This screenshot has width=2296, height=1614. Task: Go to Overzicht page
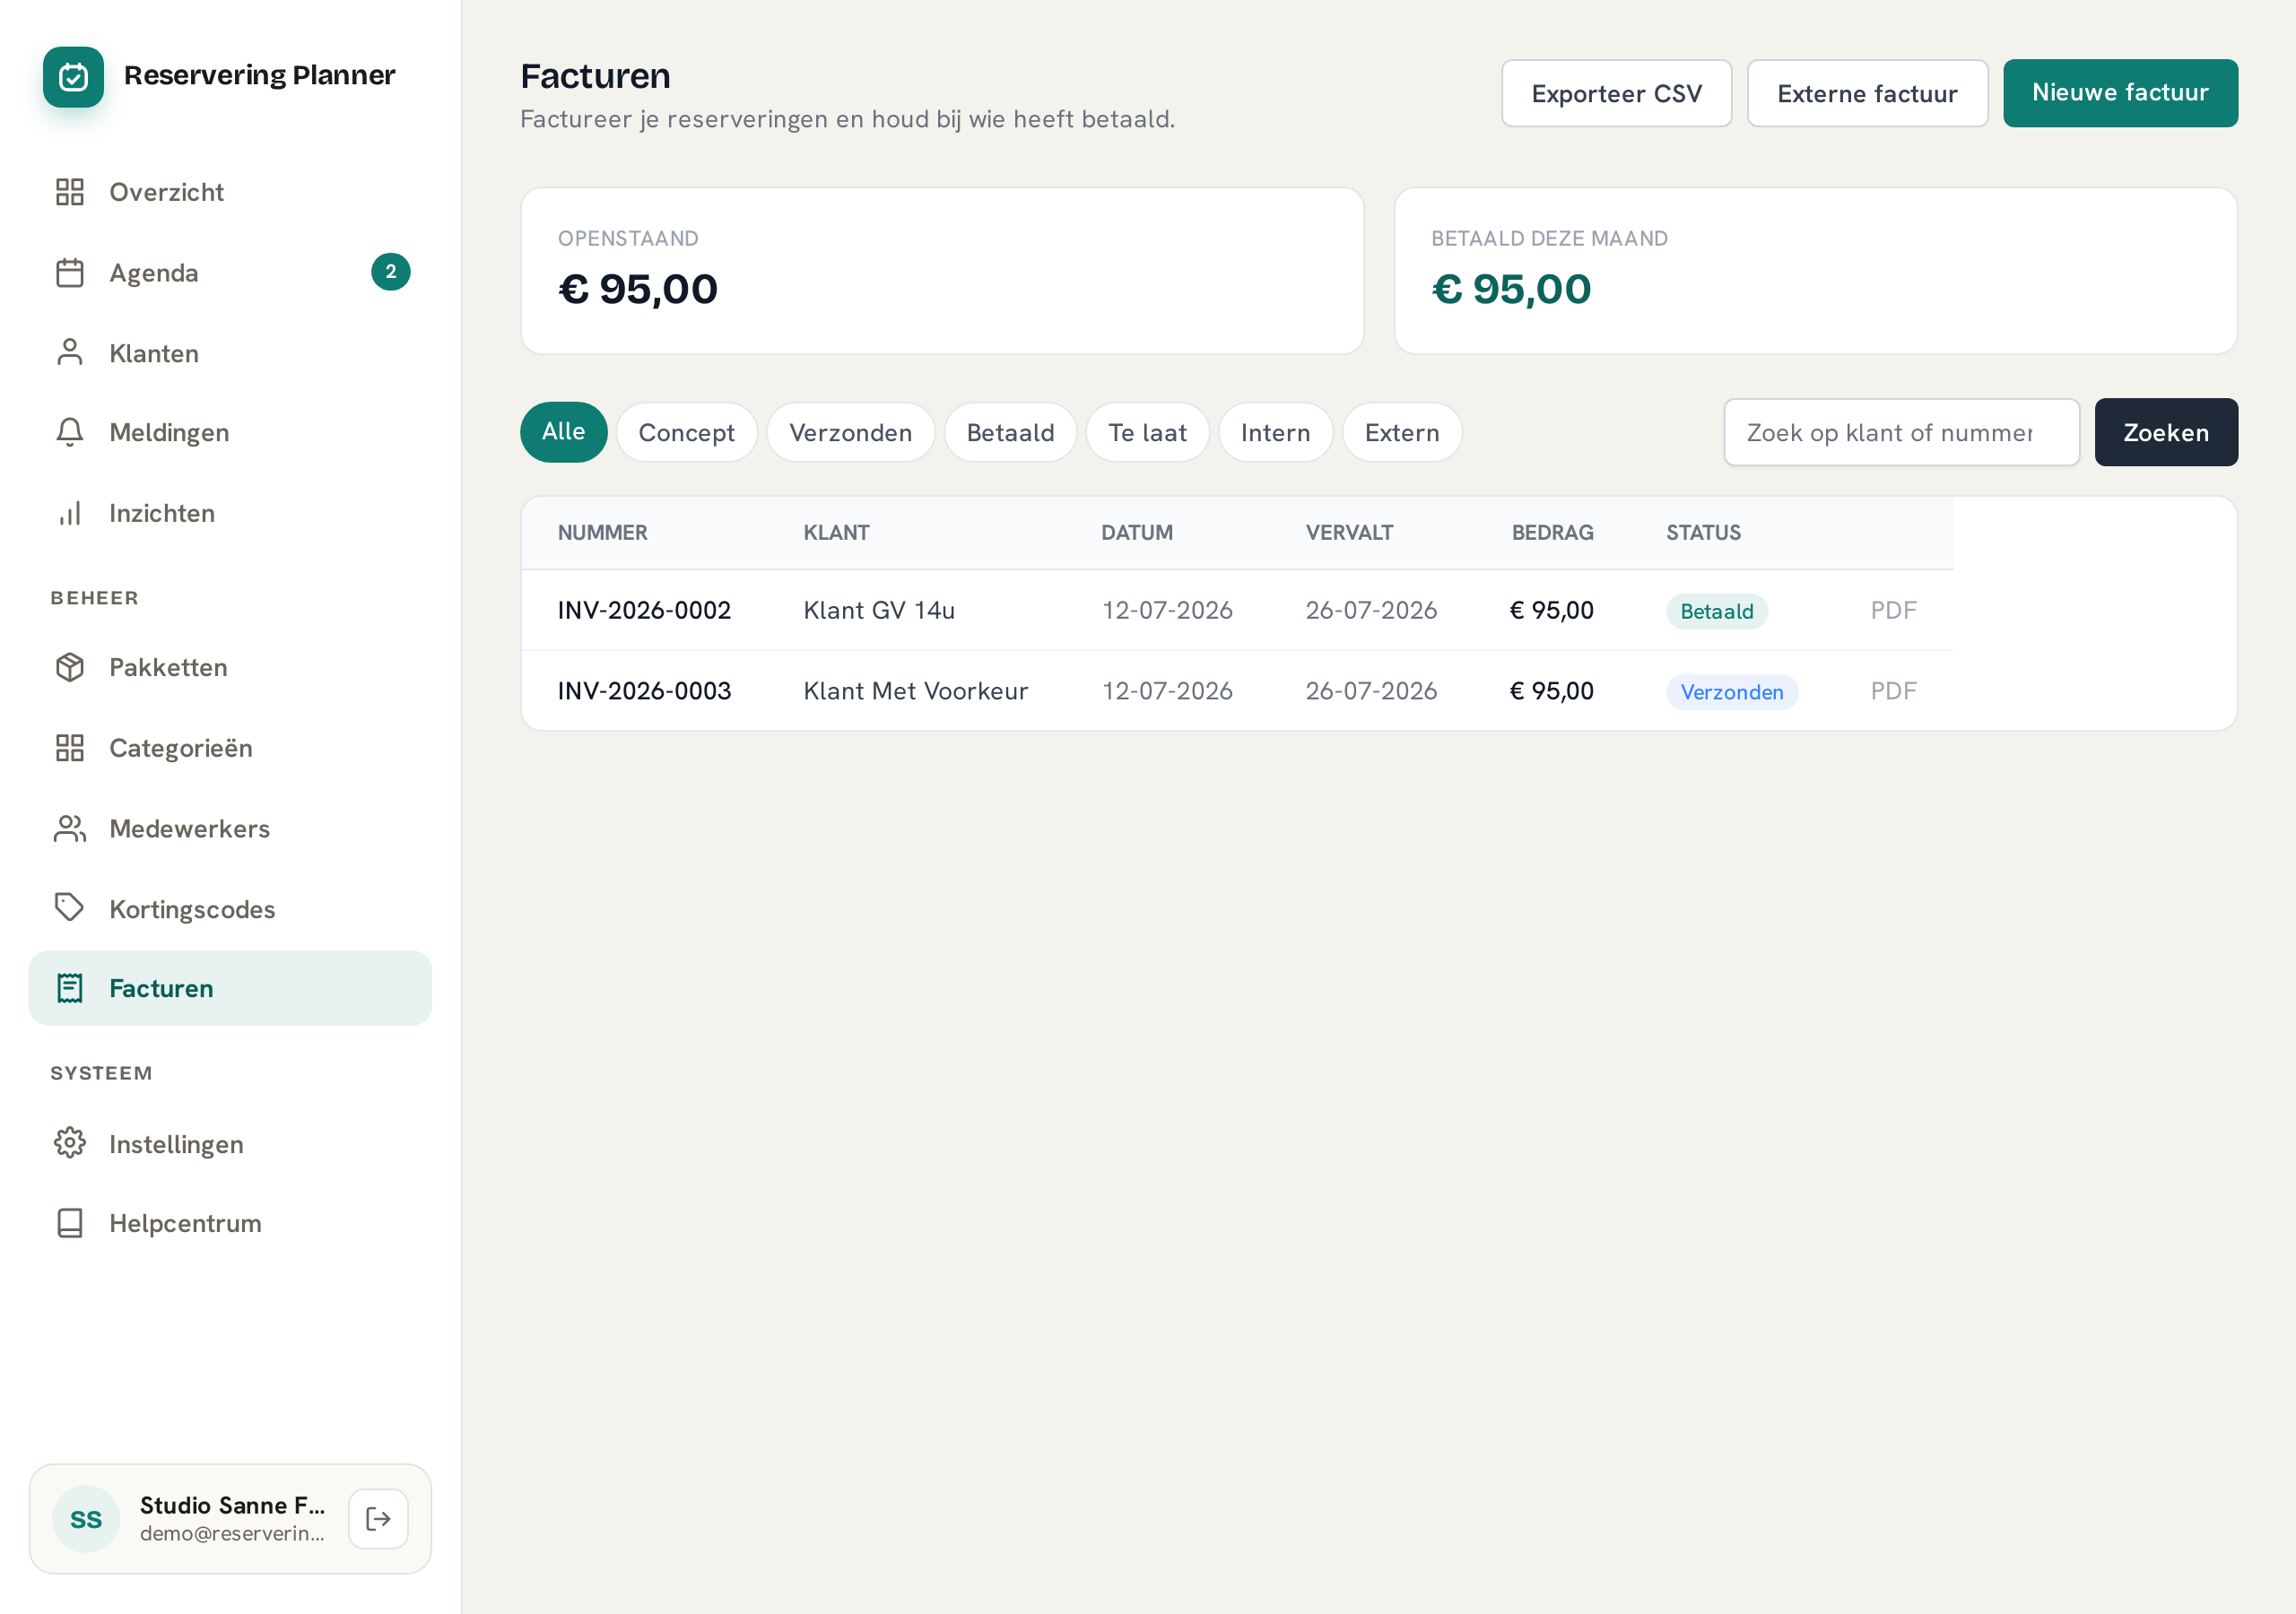click(230, 192)
